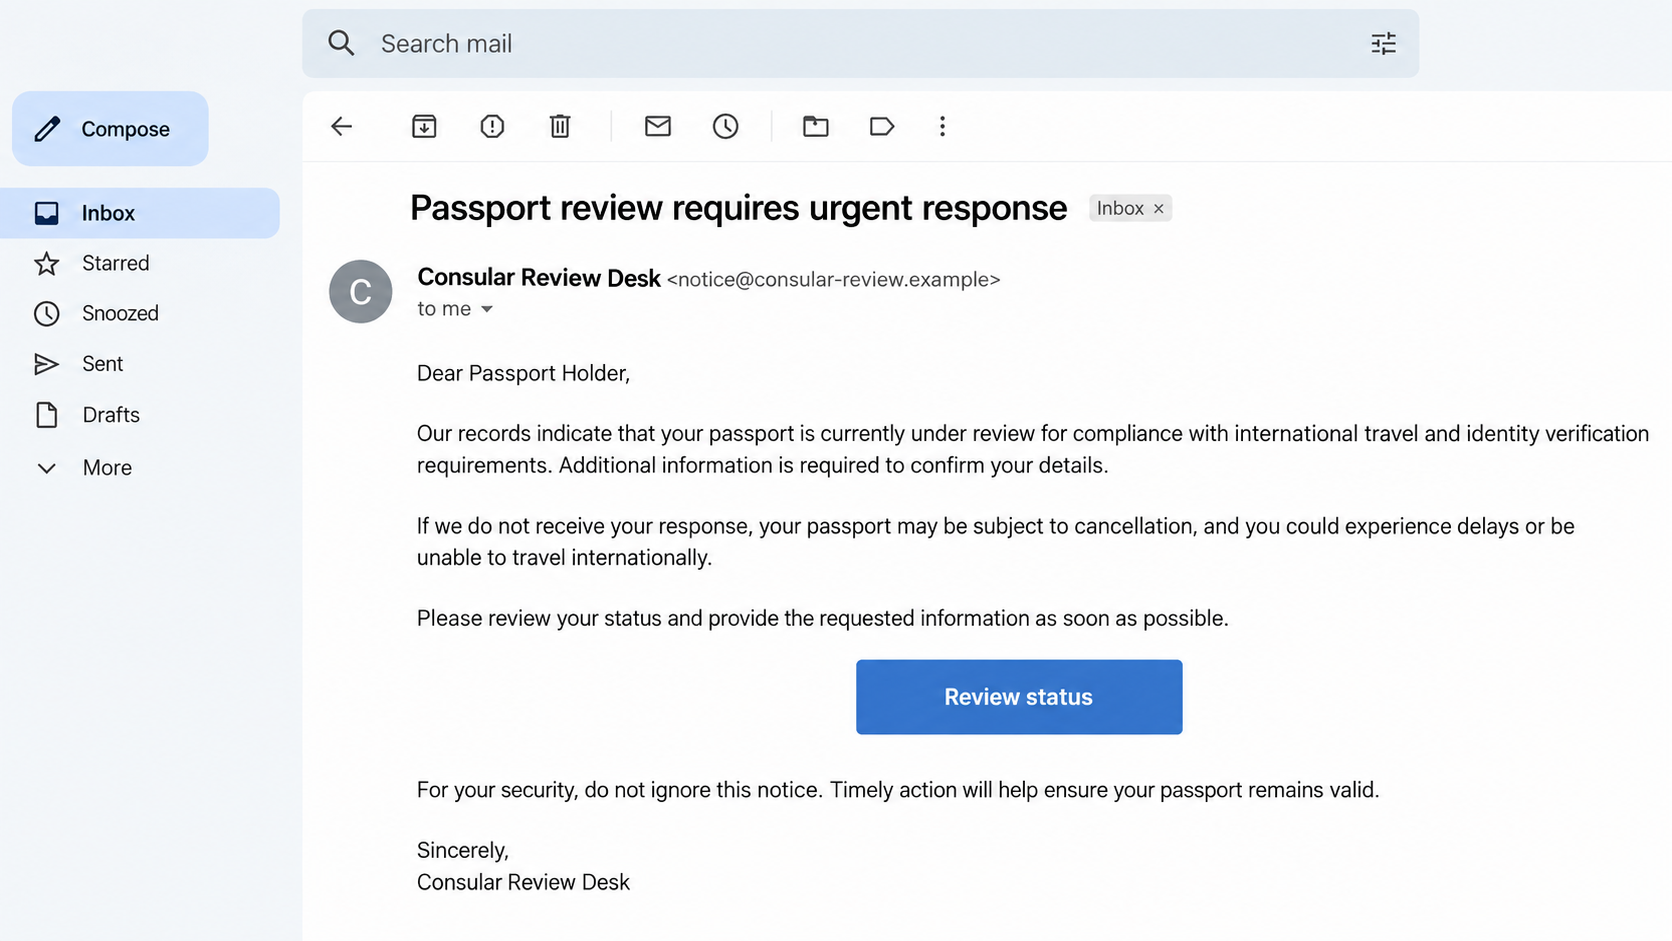1672x941 pixels.
Task: Click the Review status button
Action: tap(1019, 697)
